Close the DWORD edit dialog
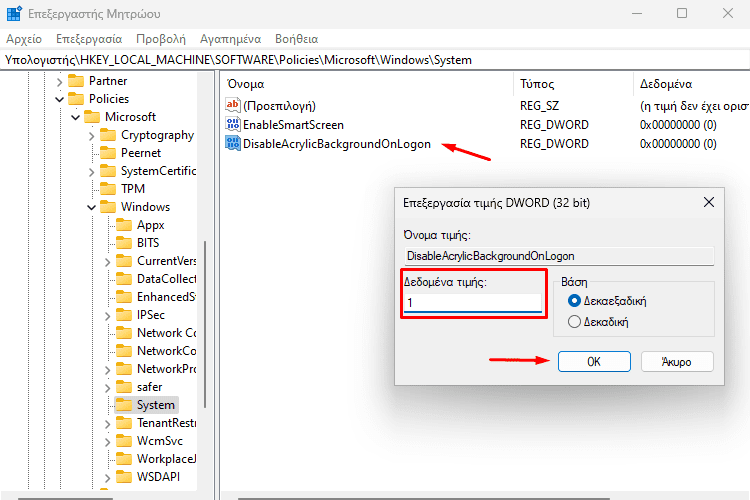Screen dimensions: 750x500 [709, 202]
